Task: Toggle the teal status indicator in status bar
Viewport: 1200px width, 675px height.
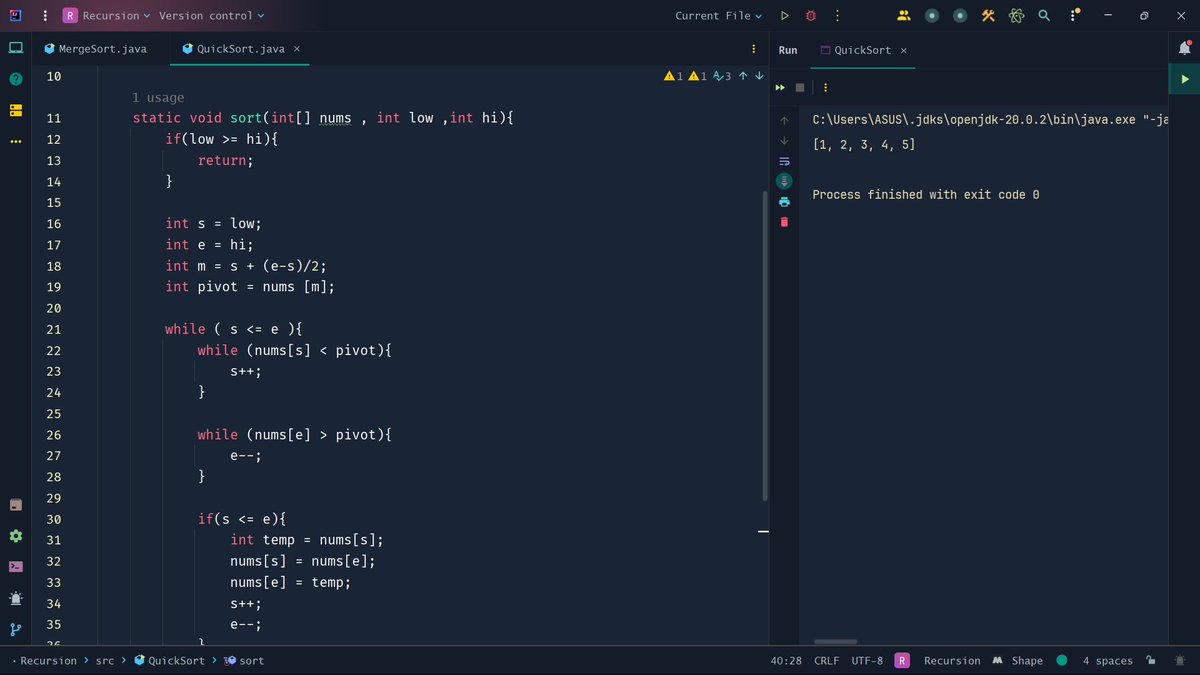Action: point(1061,660)
